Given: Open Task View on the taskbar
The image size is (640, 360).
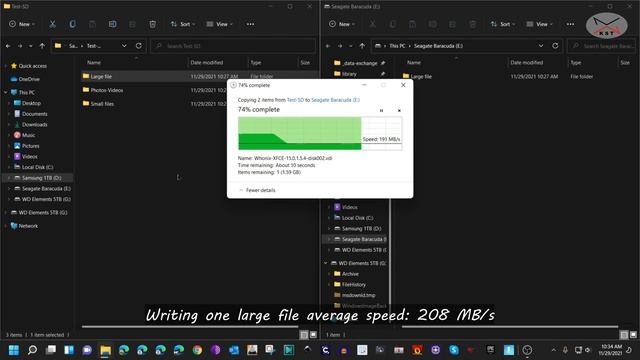Looking at the screenshot, I should tap(51, 350).
